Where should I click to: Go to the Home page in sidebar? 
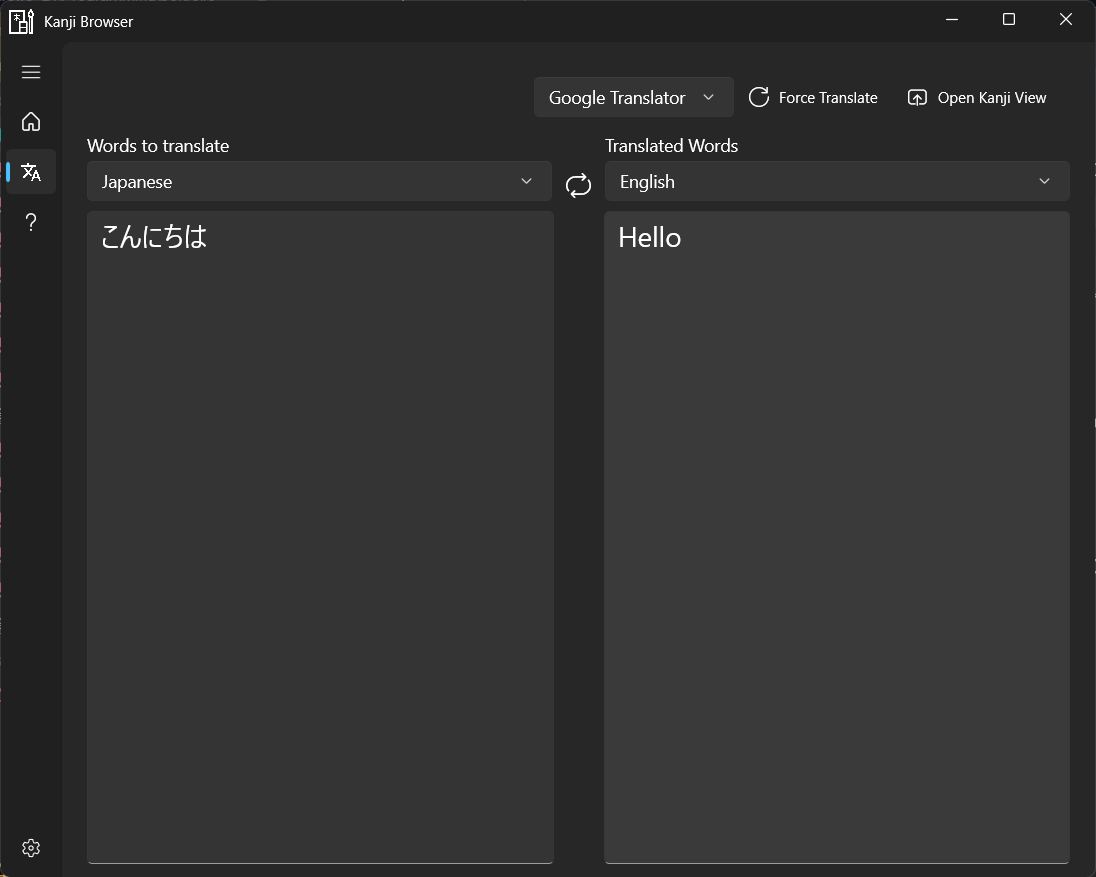point(31,121)
